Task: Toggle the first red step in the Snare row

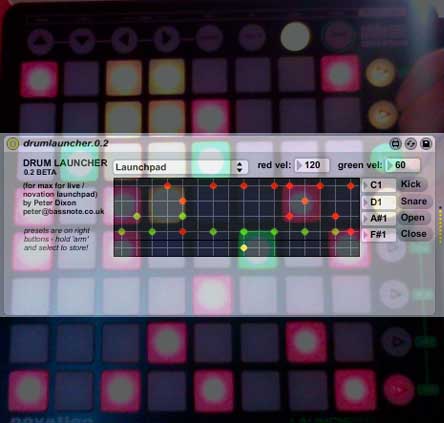Action: [183, 201]
